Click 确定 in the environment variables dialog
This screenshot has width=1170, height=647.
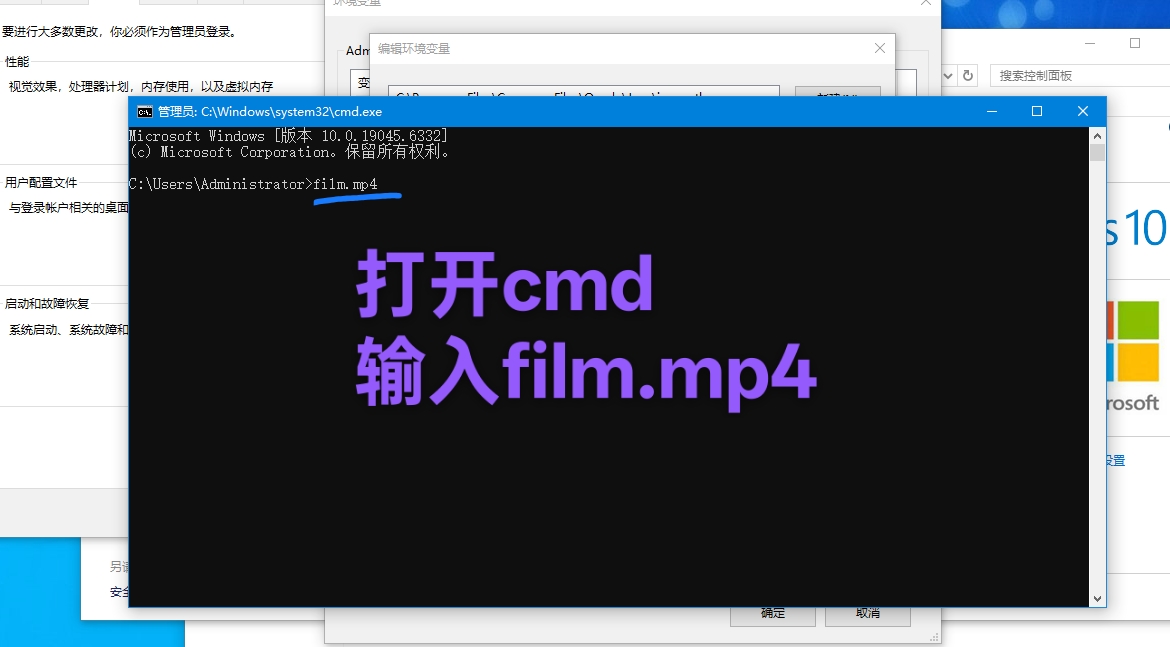click(772, 614)
